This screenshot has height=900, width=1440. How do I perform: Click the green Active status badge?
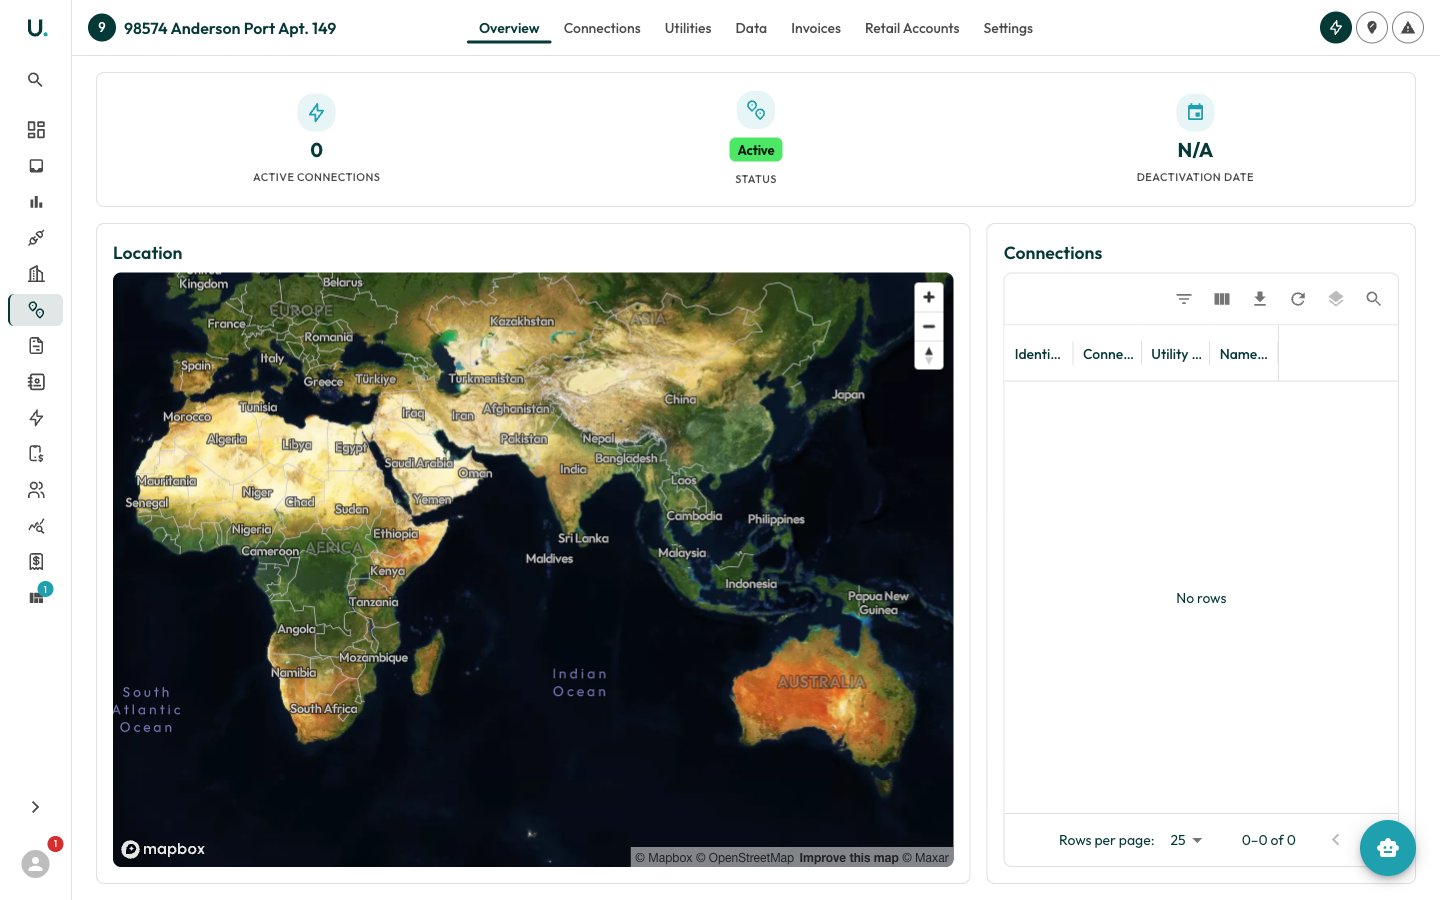click(x=756, y=150)
